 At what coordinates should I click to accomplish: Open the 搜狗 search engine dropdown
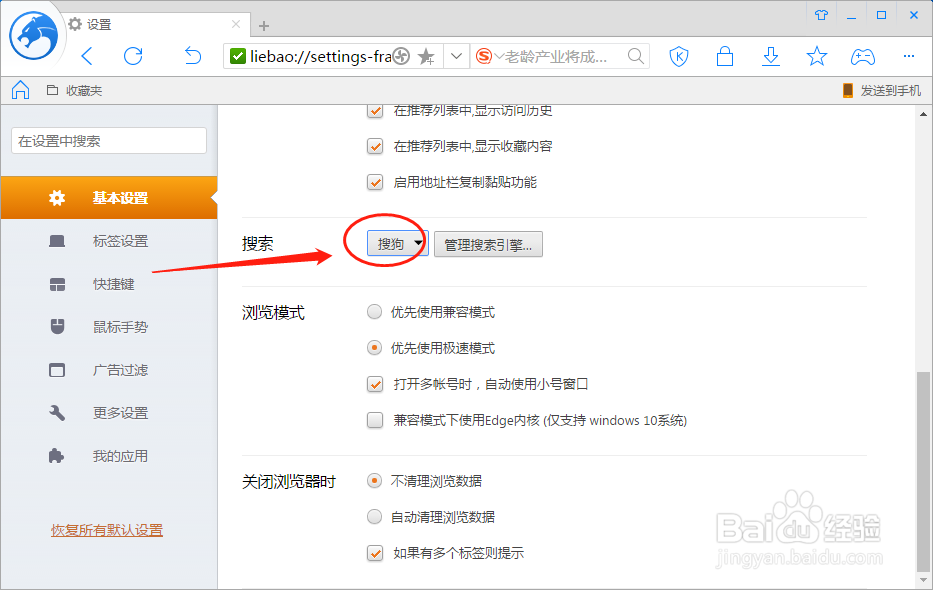coord(397,244)
